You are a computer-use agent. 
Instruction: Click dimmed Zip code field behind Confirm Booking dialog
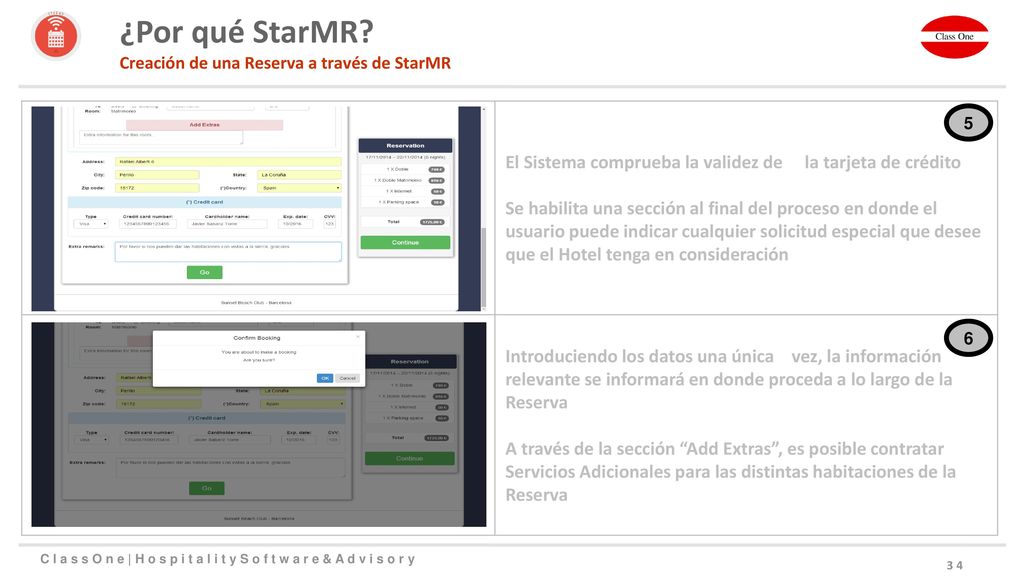(x=159, y=404)
